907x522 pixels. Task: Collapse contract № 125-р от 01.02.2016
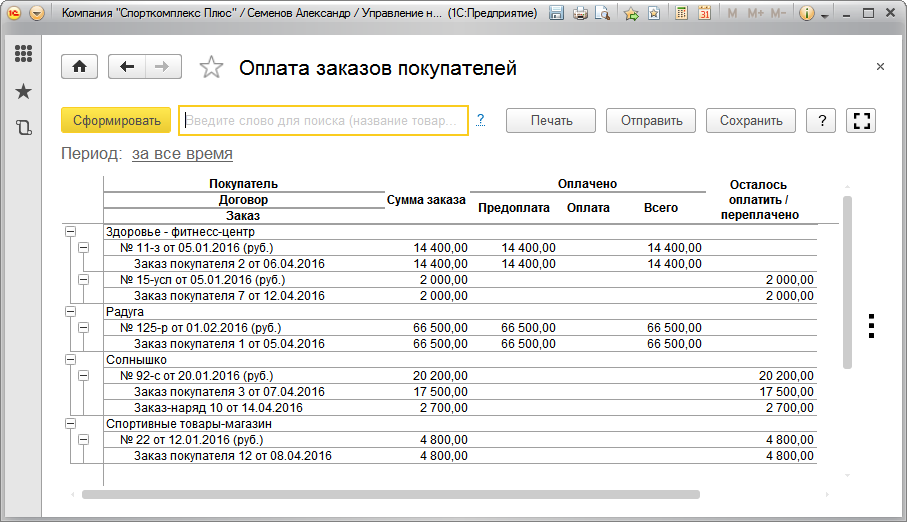click(x=84, y=328)
